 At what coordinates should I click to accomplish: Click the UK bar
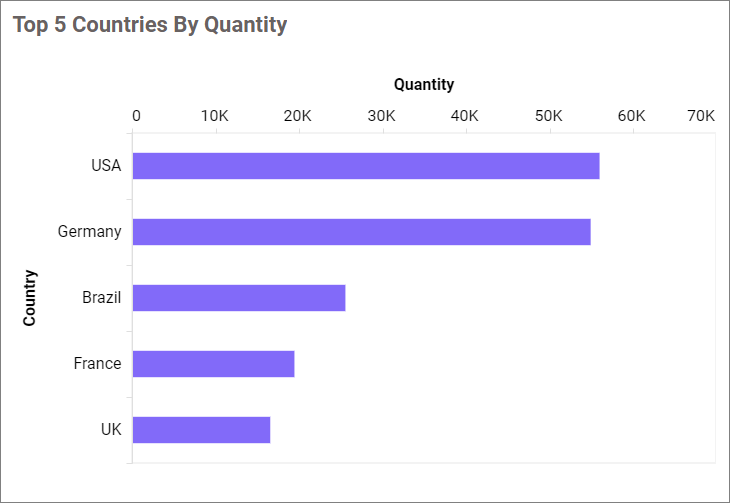click(201, 430)
